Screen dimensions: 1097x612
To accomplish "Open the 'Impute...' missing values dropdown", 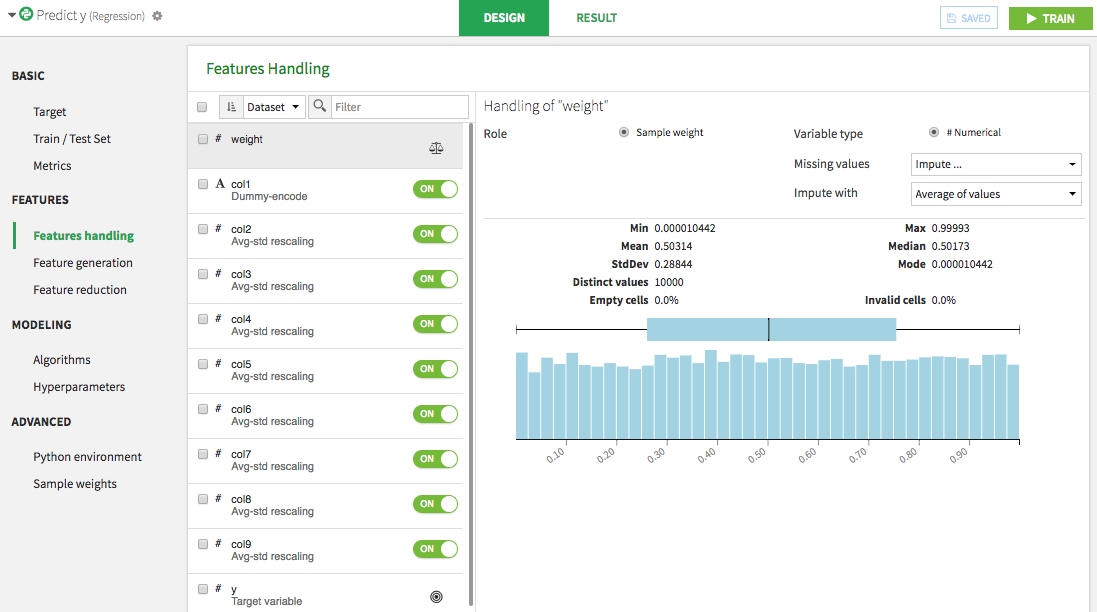I will pyautogui.click(x=995, y=164).
